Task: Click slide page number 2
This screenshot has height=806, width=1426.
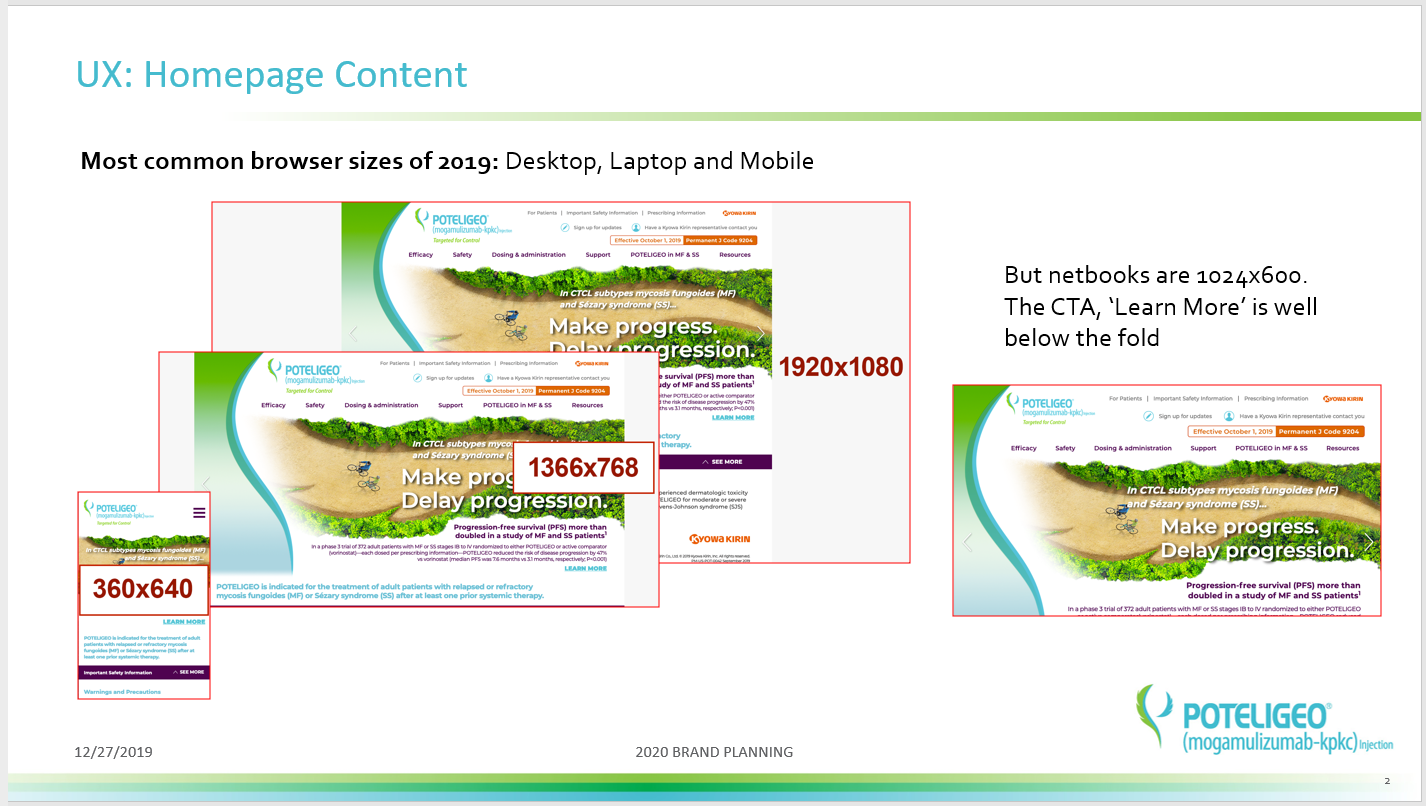Action: pyautogui.click(x=1387, y=781)
